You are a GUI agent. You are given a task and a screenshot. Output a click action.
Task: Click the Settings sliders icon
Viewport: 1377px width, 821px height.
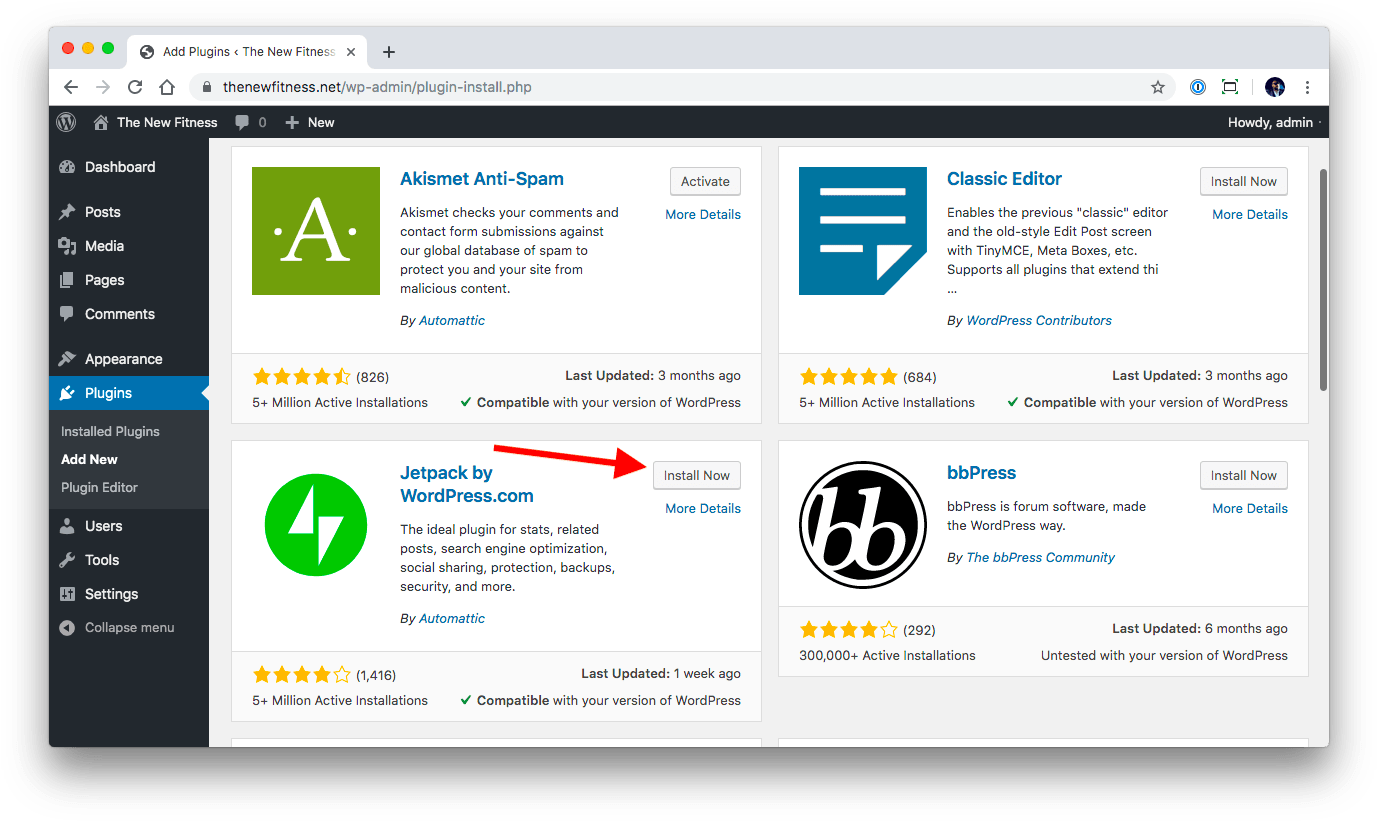[x=67, y=594]
